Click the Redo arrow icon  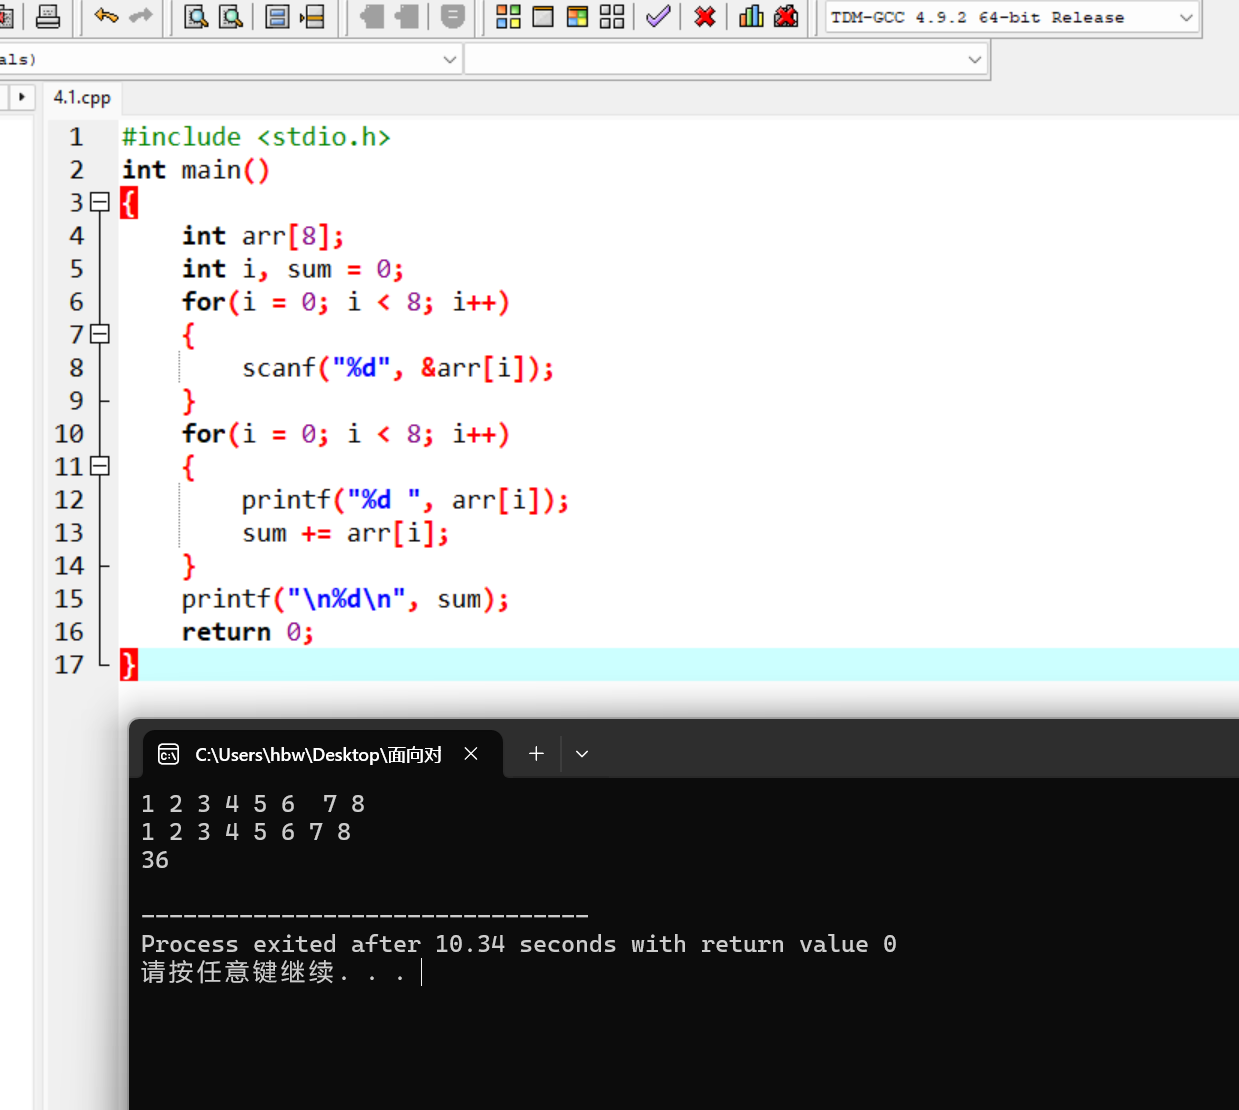coord(141,16)
